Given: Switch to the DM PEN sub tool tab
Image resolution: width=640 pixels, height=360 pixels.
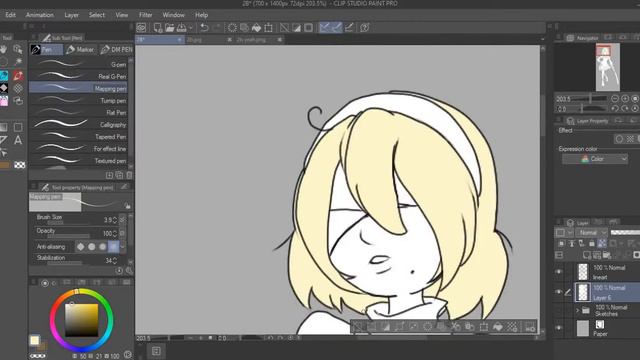Looking at the screenshot, I should point(117,49).
